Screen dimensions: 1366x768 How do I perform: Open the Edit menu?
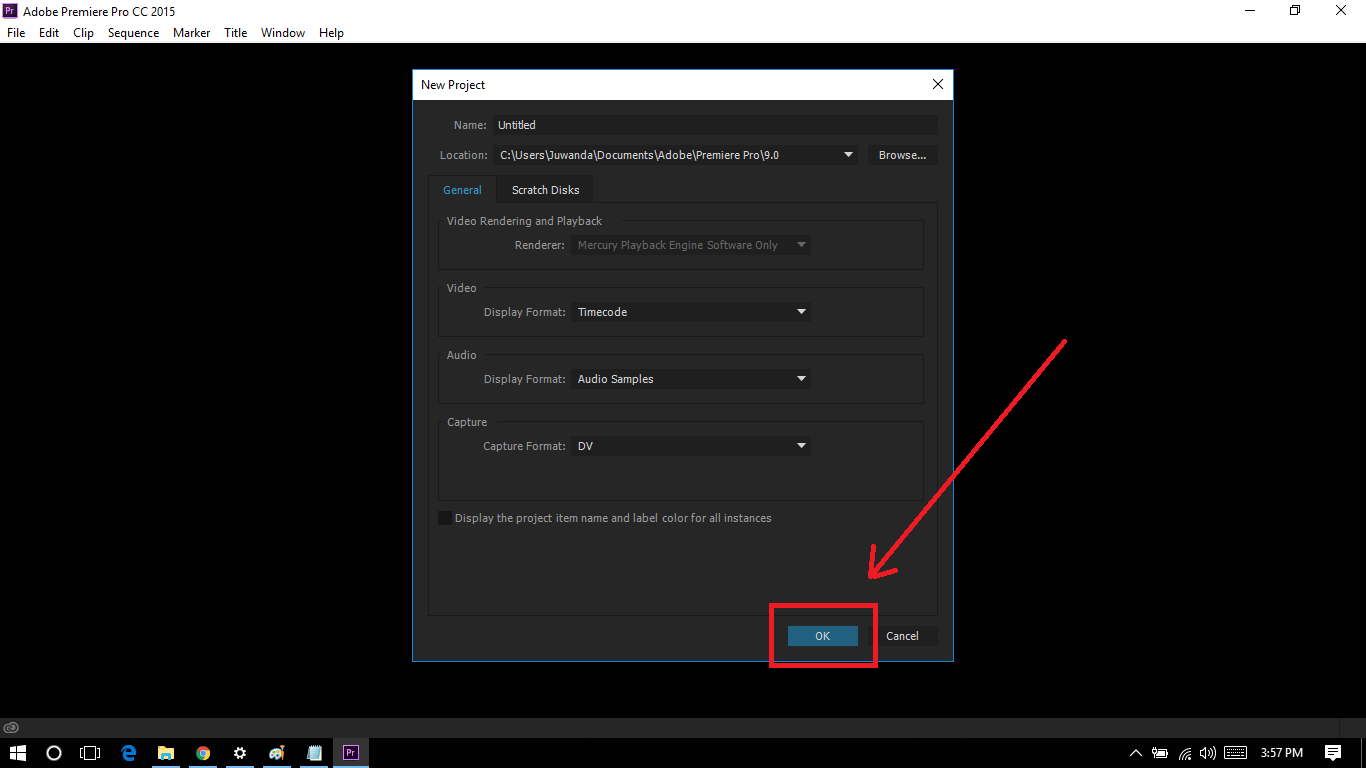pyautogui.click(x=49, y=33)
